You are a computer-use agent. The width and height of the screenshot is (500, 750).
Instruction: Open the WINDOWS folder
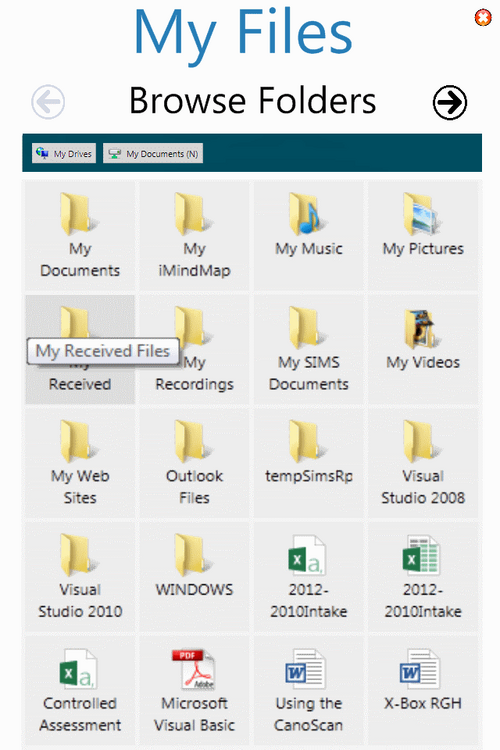(x=194, y=577)
